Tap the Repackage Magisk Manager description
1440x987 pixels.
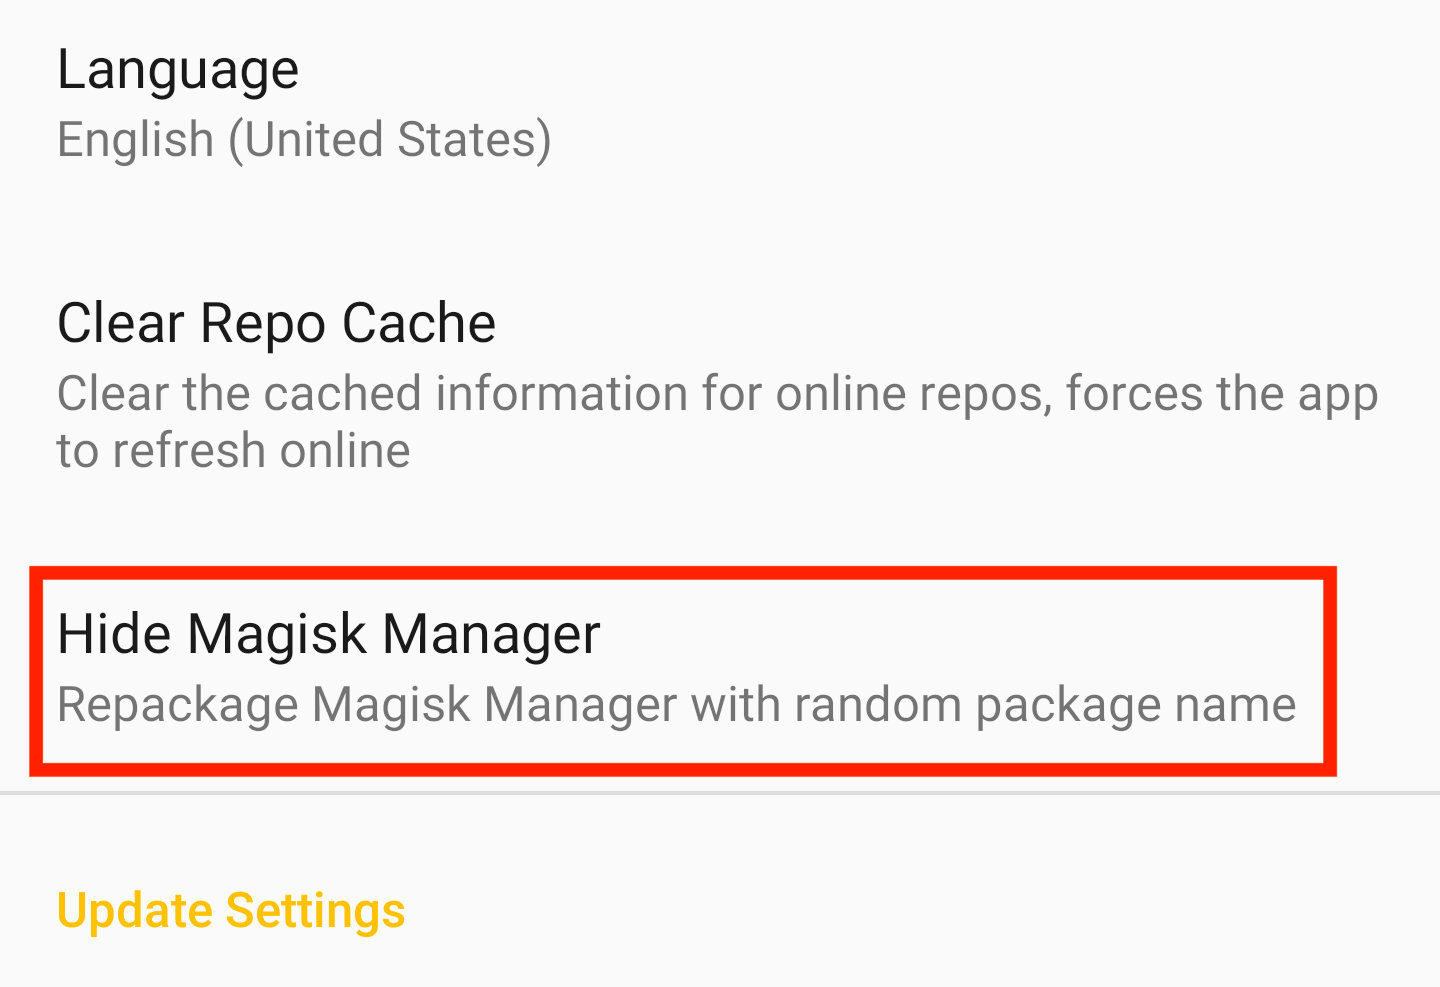[x=676, y=705]
